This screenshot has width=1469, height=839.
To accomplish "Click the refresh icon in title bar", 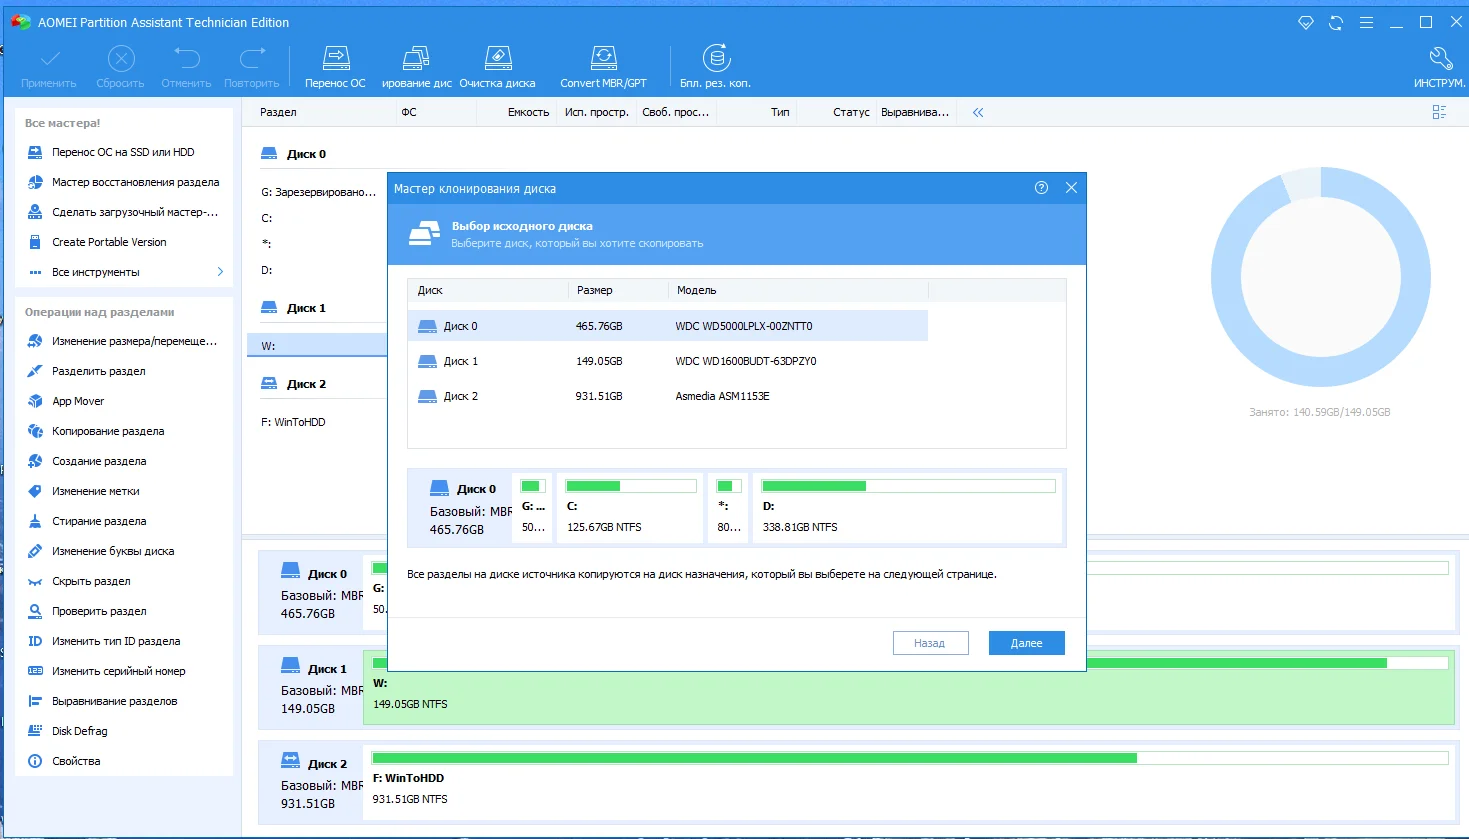I will pos(1336,22).
